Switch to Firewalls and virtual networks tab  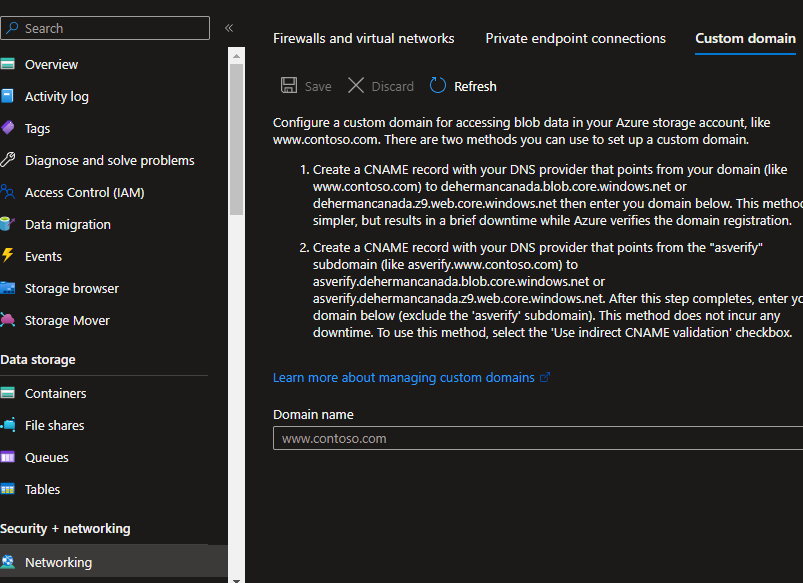point(363,38)
